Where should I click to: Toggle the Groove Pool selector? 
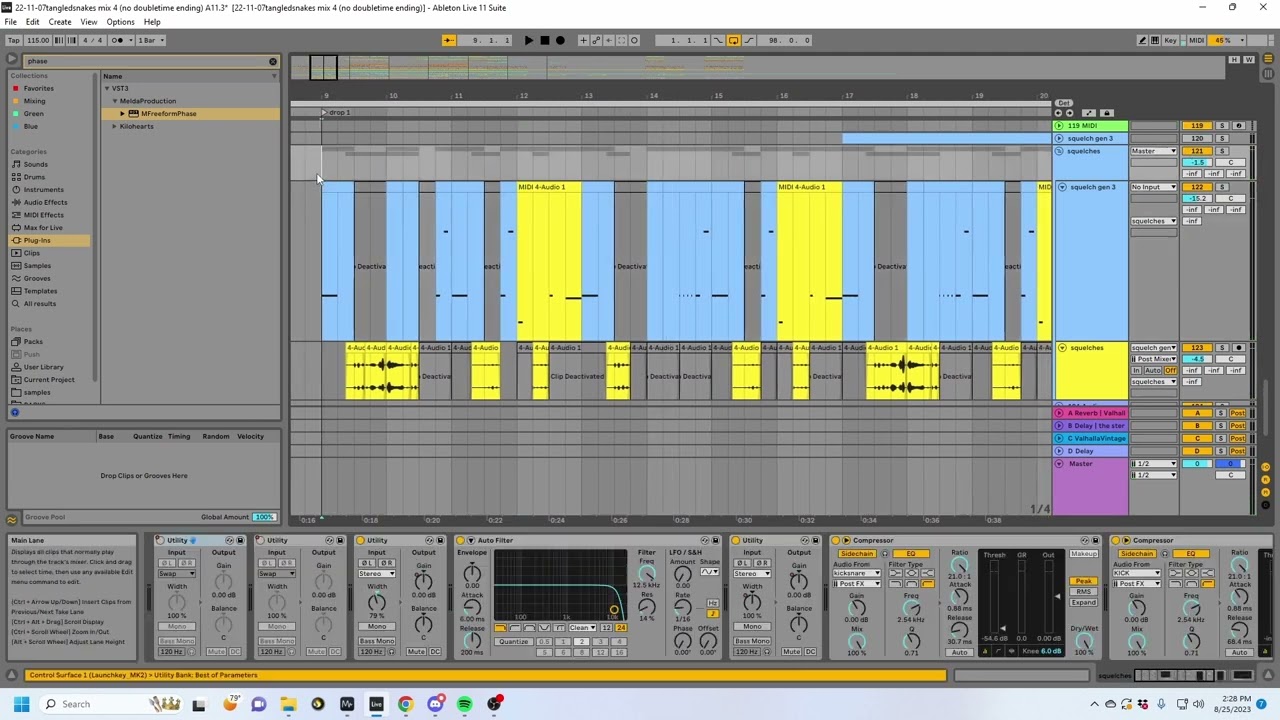(12, 518)
